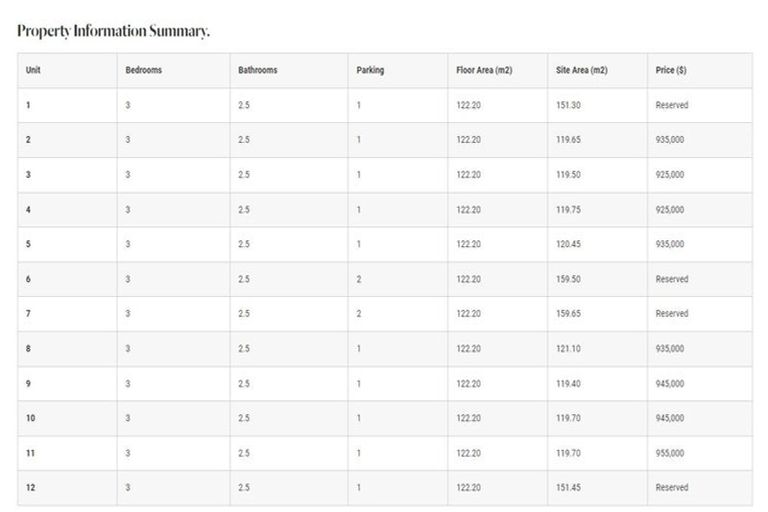Click the Floor Area (m2) column header
The width and height of the screenshot is (768, 512).
click(x=484, y=70)
